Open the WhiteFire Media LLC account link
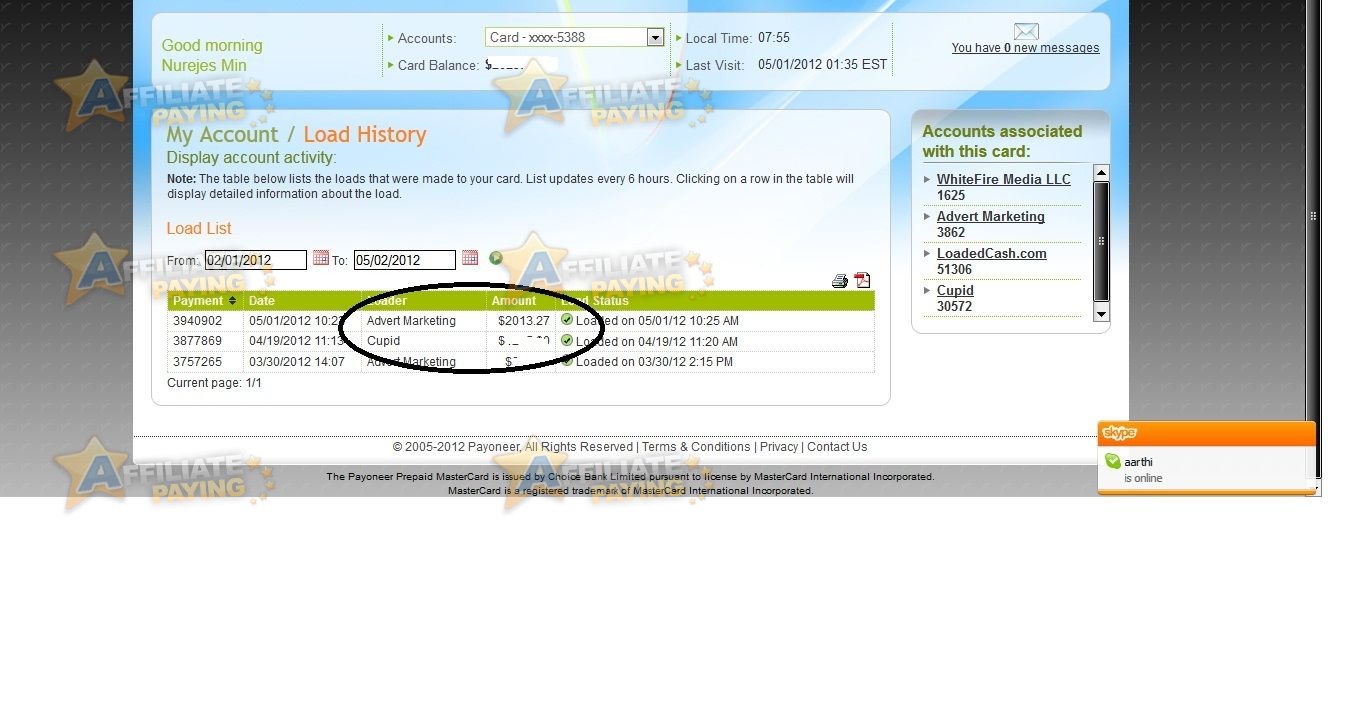The image size is (1366, 728). tap(1003, 180)
